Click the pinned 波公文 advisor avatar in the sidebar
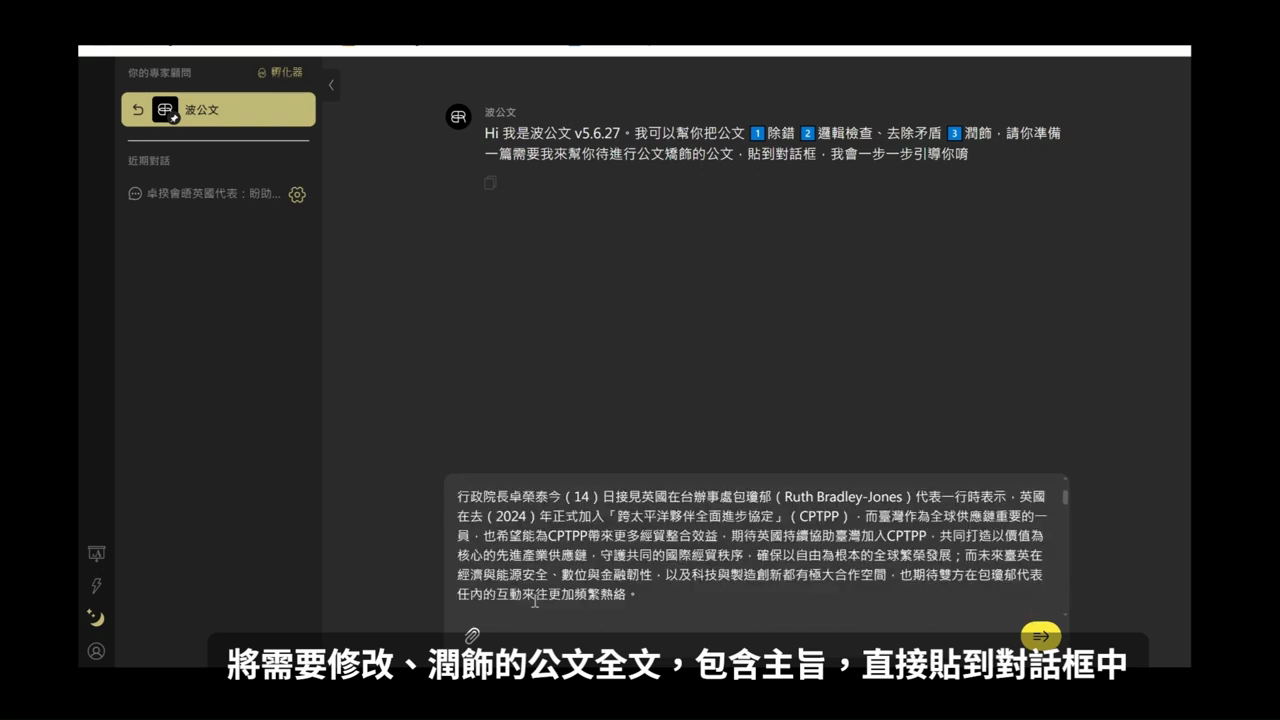This screenshot has height=720, width=1280. point(165,110)
